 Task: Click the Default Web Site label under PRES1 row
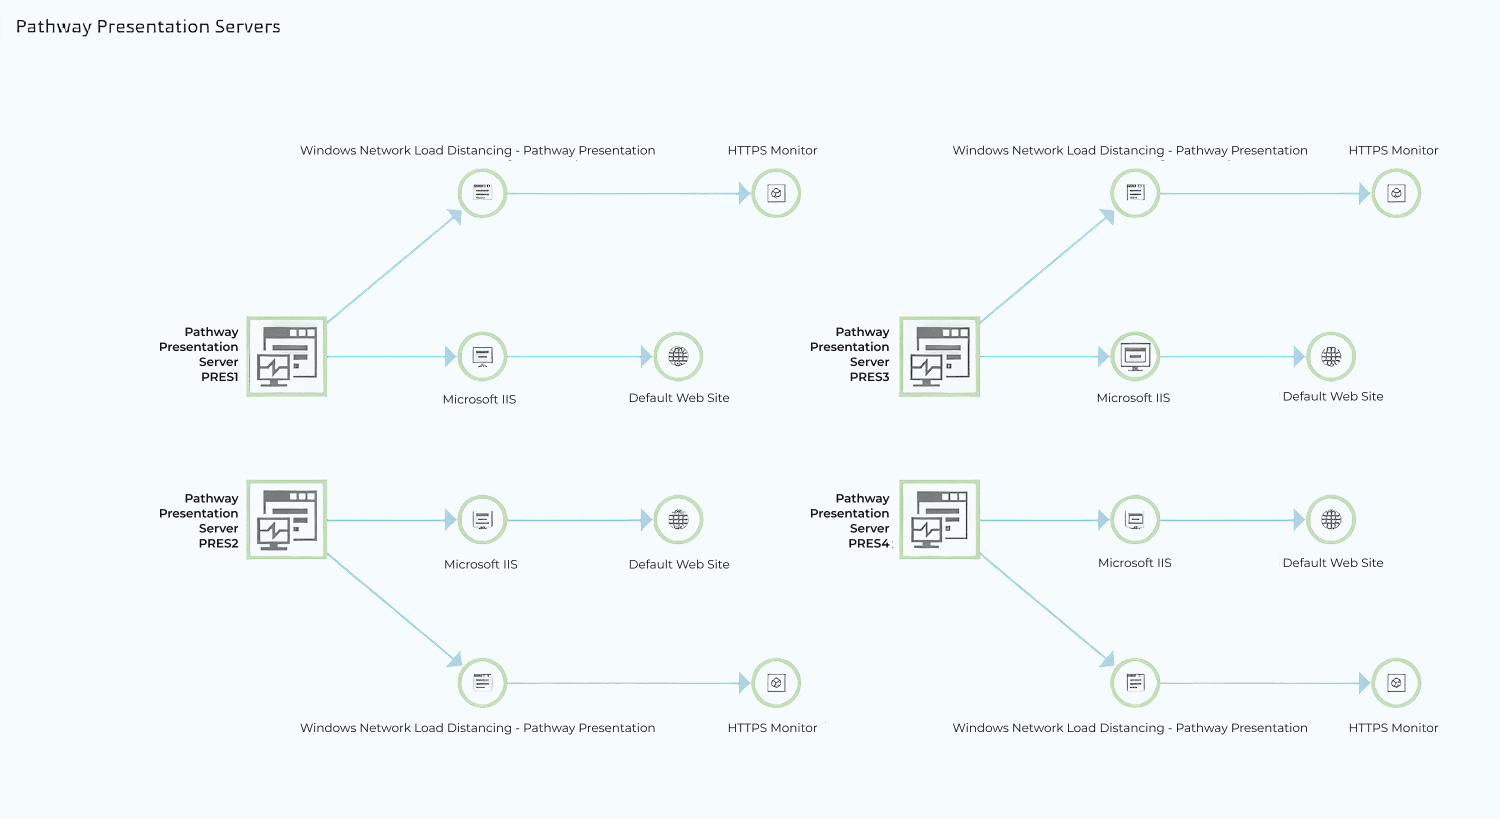click(x=679, y=397)
